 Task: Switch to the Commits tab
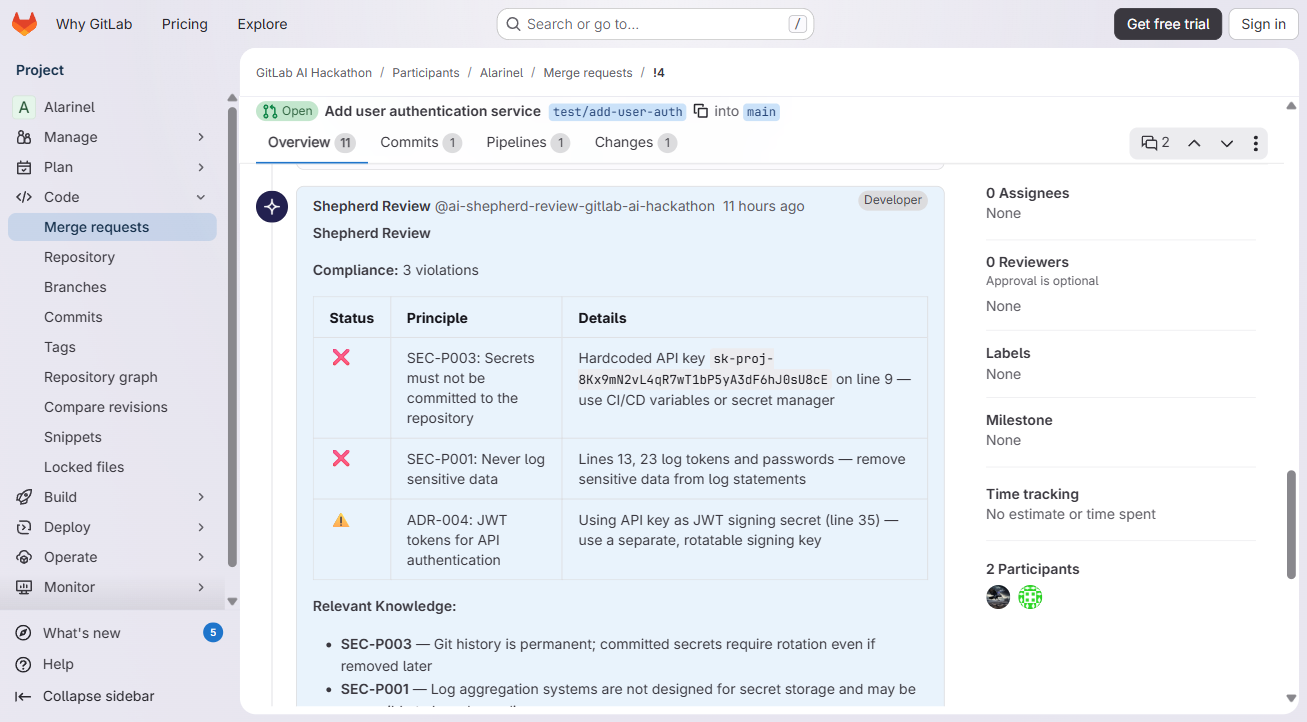(421, 142)
